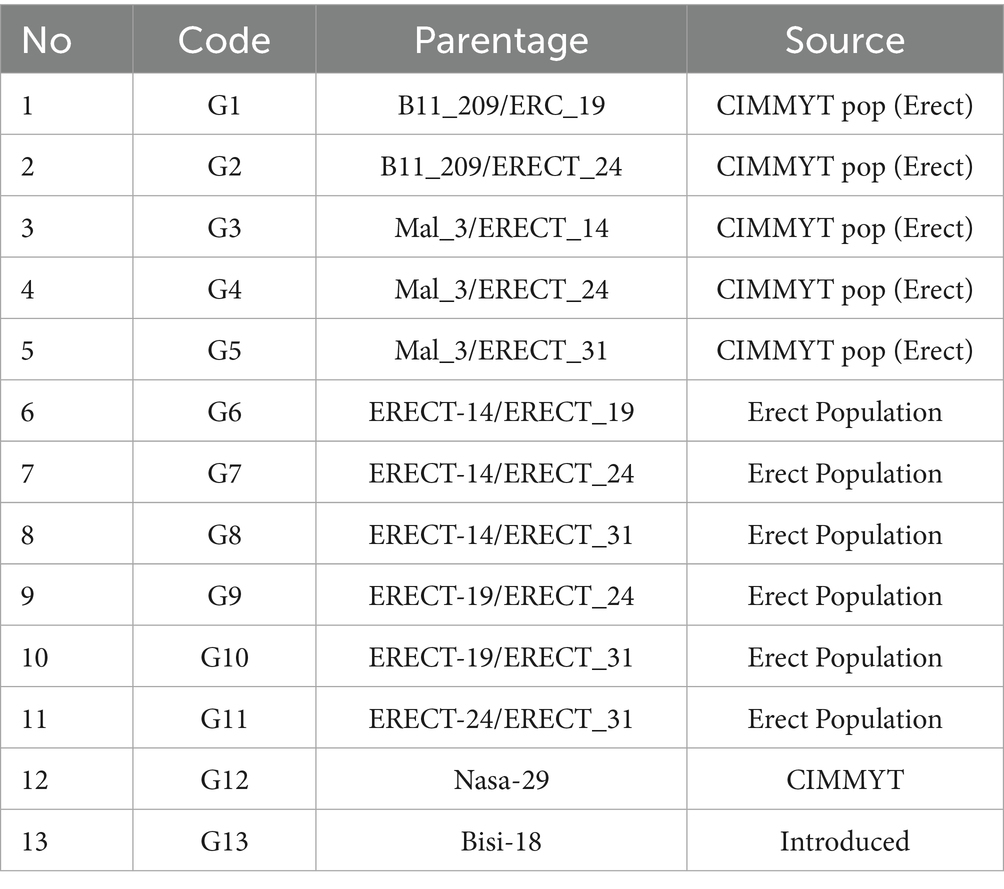The image size is (1004, 889).
Task: Click the G10 code cell
Action: [224, 657]
